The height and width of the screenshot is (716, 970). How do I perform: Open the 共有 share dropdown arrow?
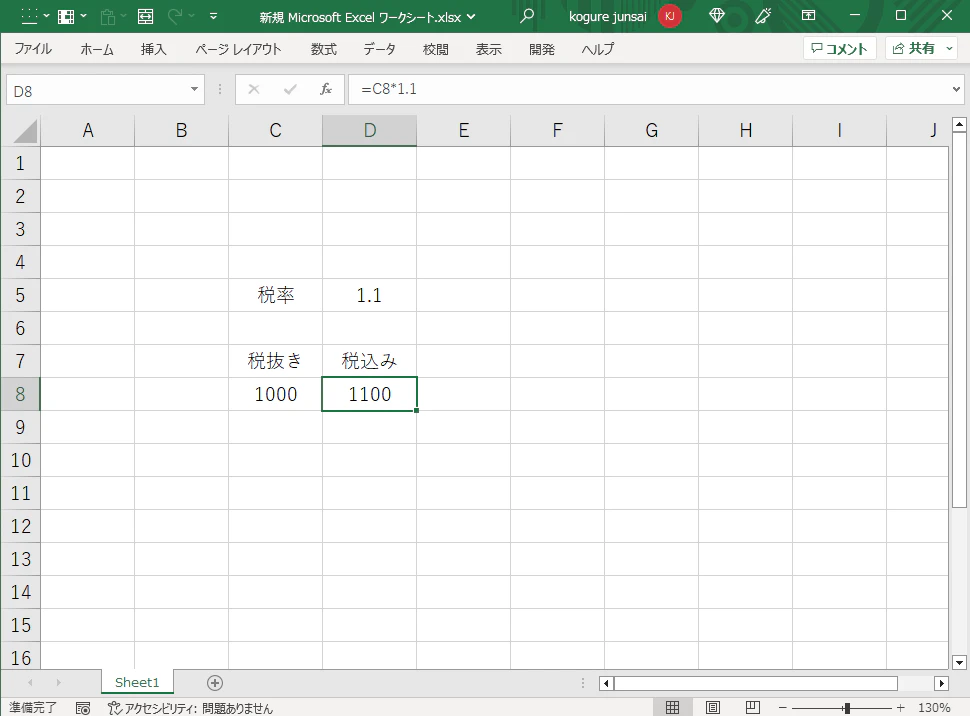(950, 48)
